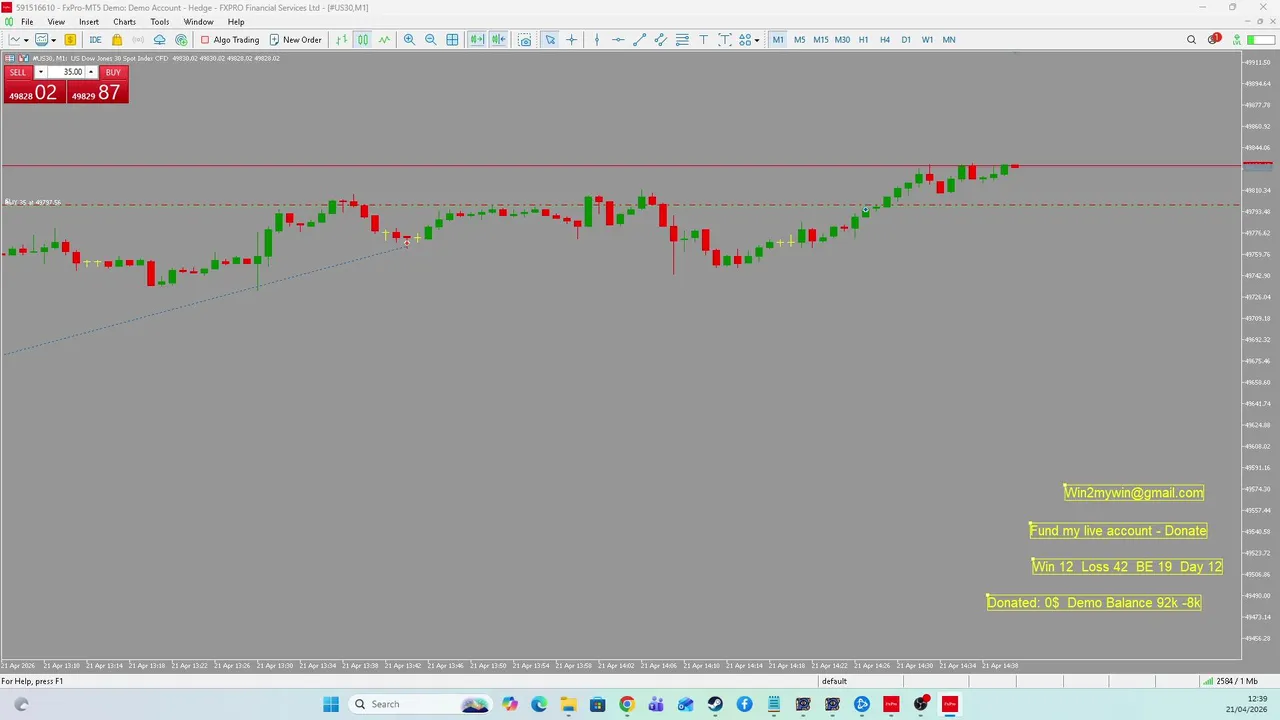Open the Market shopping bag icon

coord(117,40)
